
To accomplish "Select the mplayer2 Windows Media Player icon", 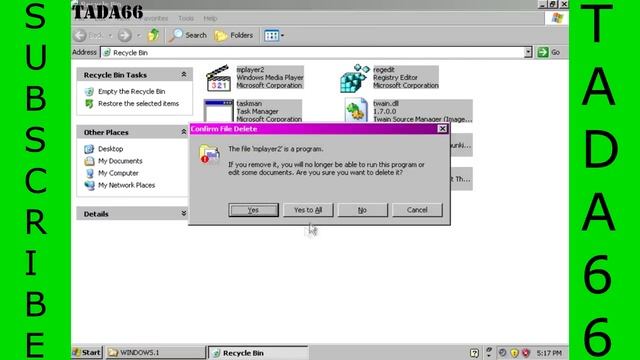I will point(218,78).
